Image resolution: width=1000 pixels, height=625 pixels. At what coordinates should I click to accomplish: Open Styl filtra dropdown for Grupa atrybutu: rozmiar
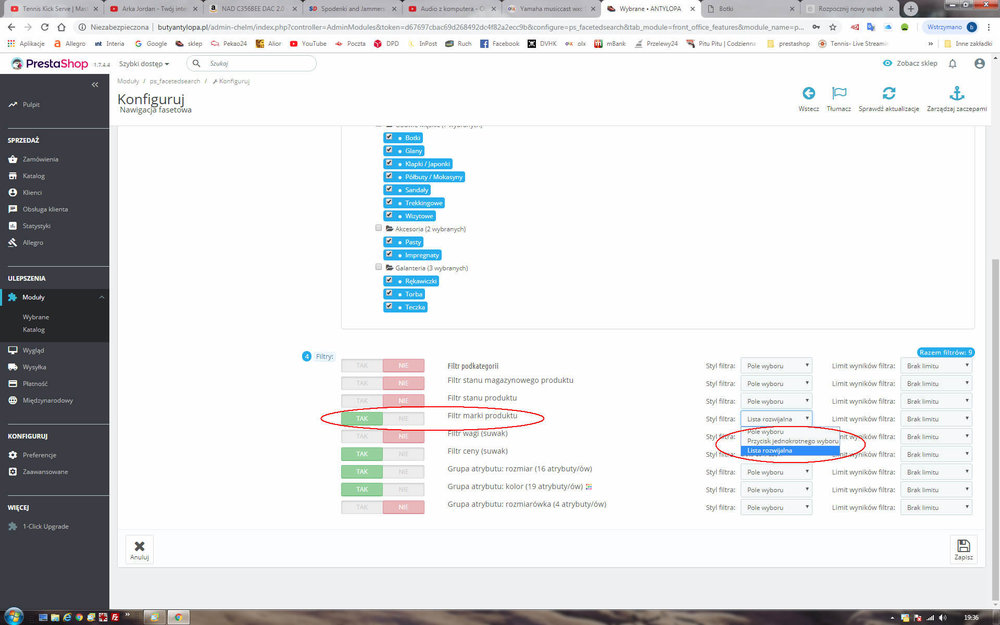click(x=776, y=472)
